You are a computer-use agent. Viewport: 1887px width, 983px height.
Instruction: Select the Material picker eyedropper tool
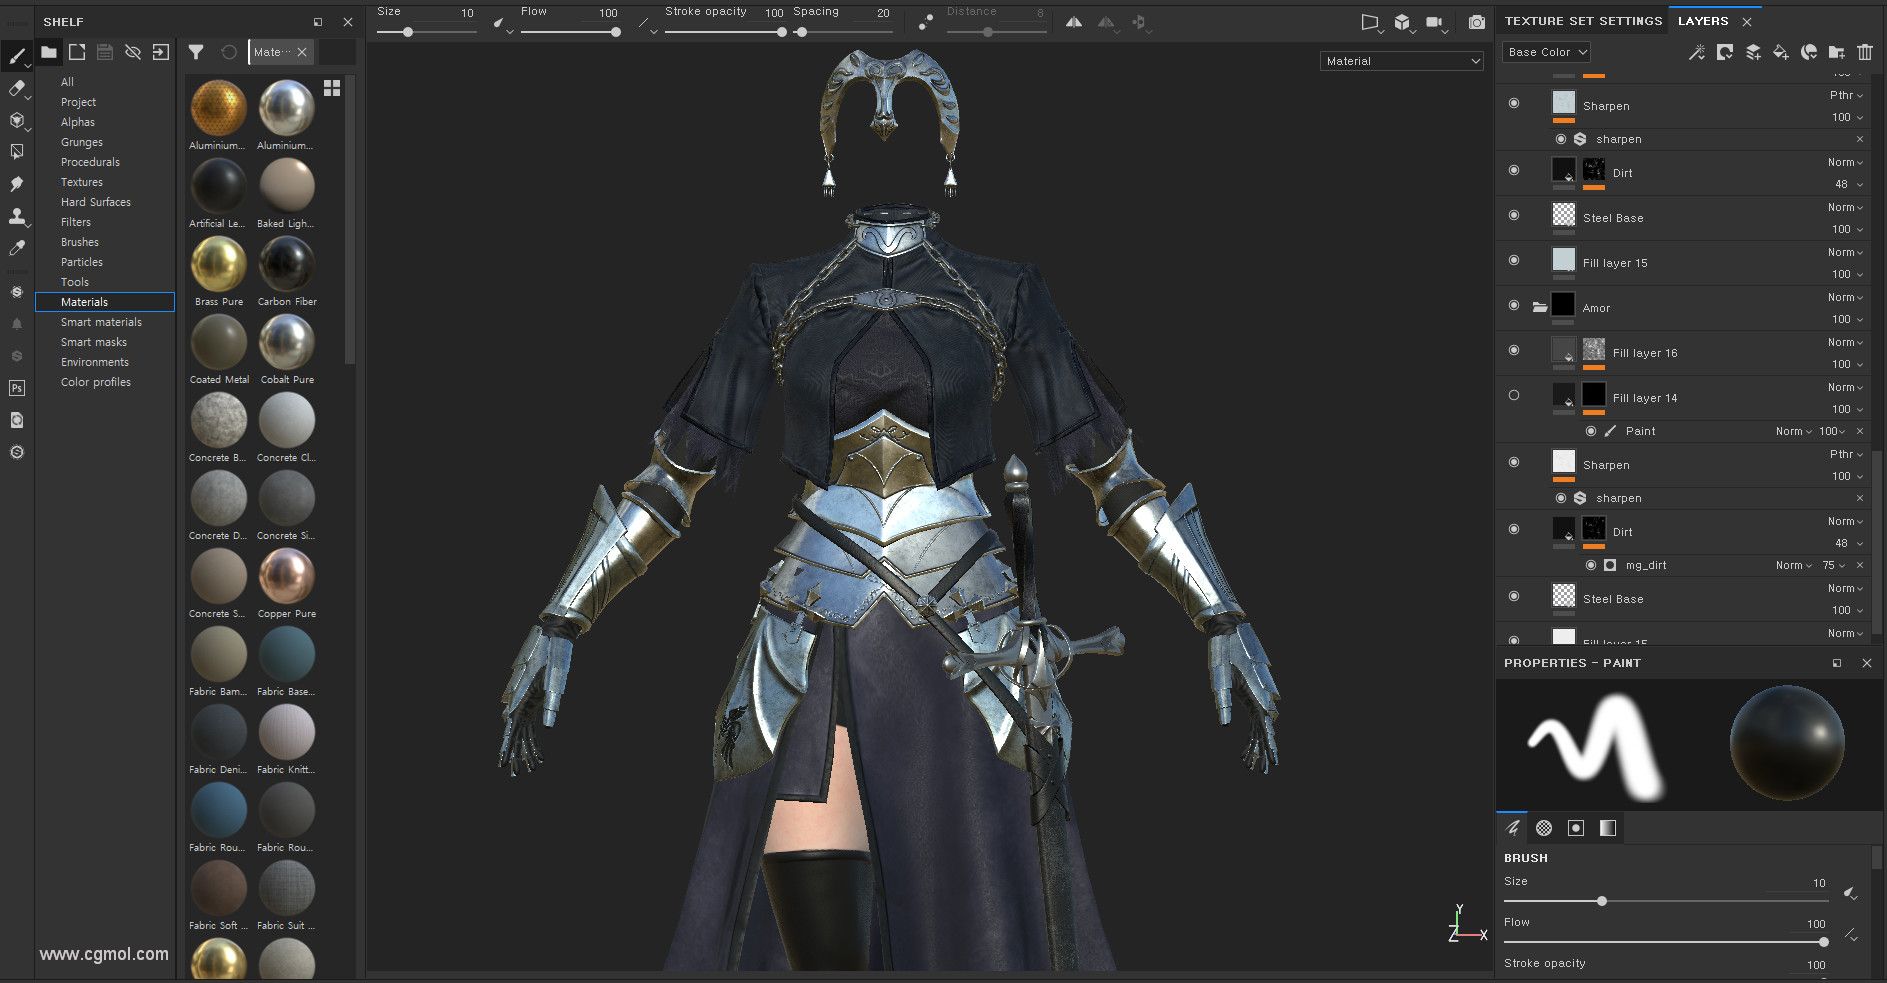tap(17, 248)
